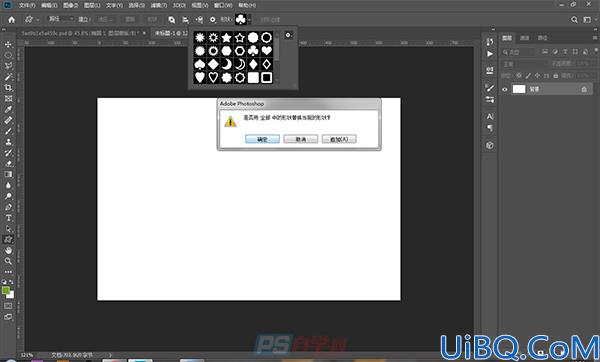This screenshot has height=362, width=600.
Task: Toggle pixel layer filter icon
Action: point(545,52)
